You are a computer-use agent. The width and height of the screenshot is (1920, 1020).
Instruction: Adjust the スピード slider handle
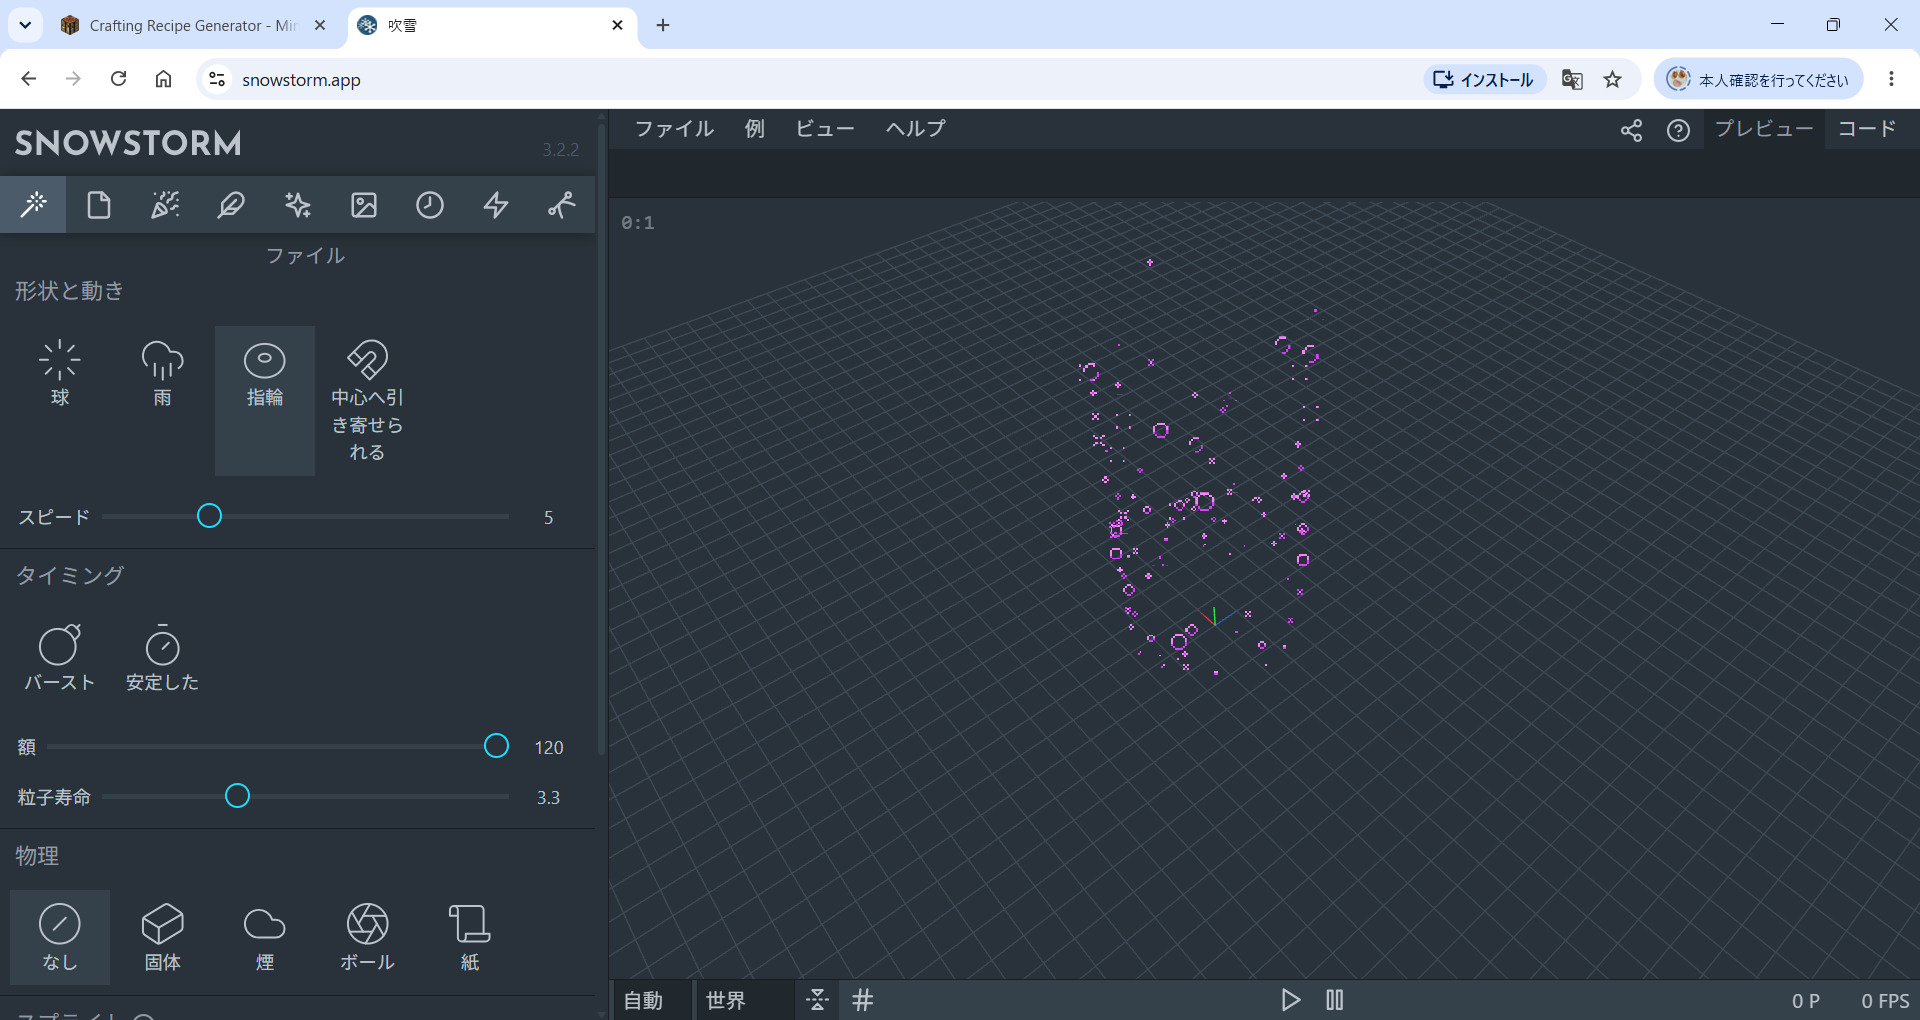[x=209, y=516]
